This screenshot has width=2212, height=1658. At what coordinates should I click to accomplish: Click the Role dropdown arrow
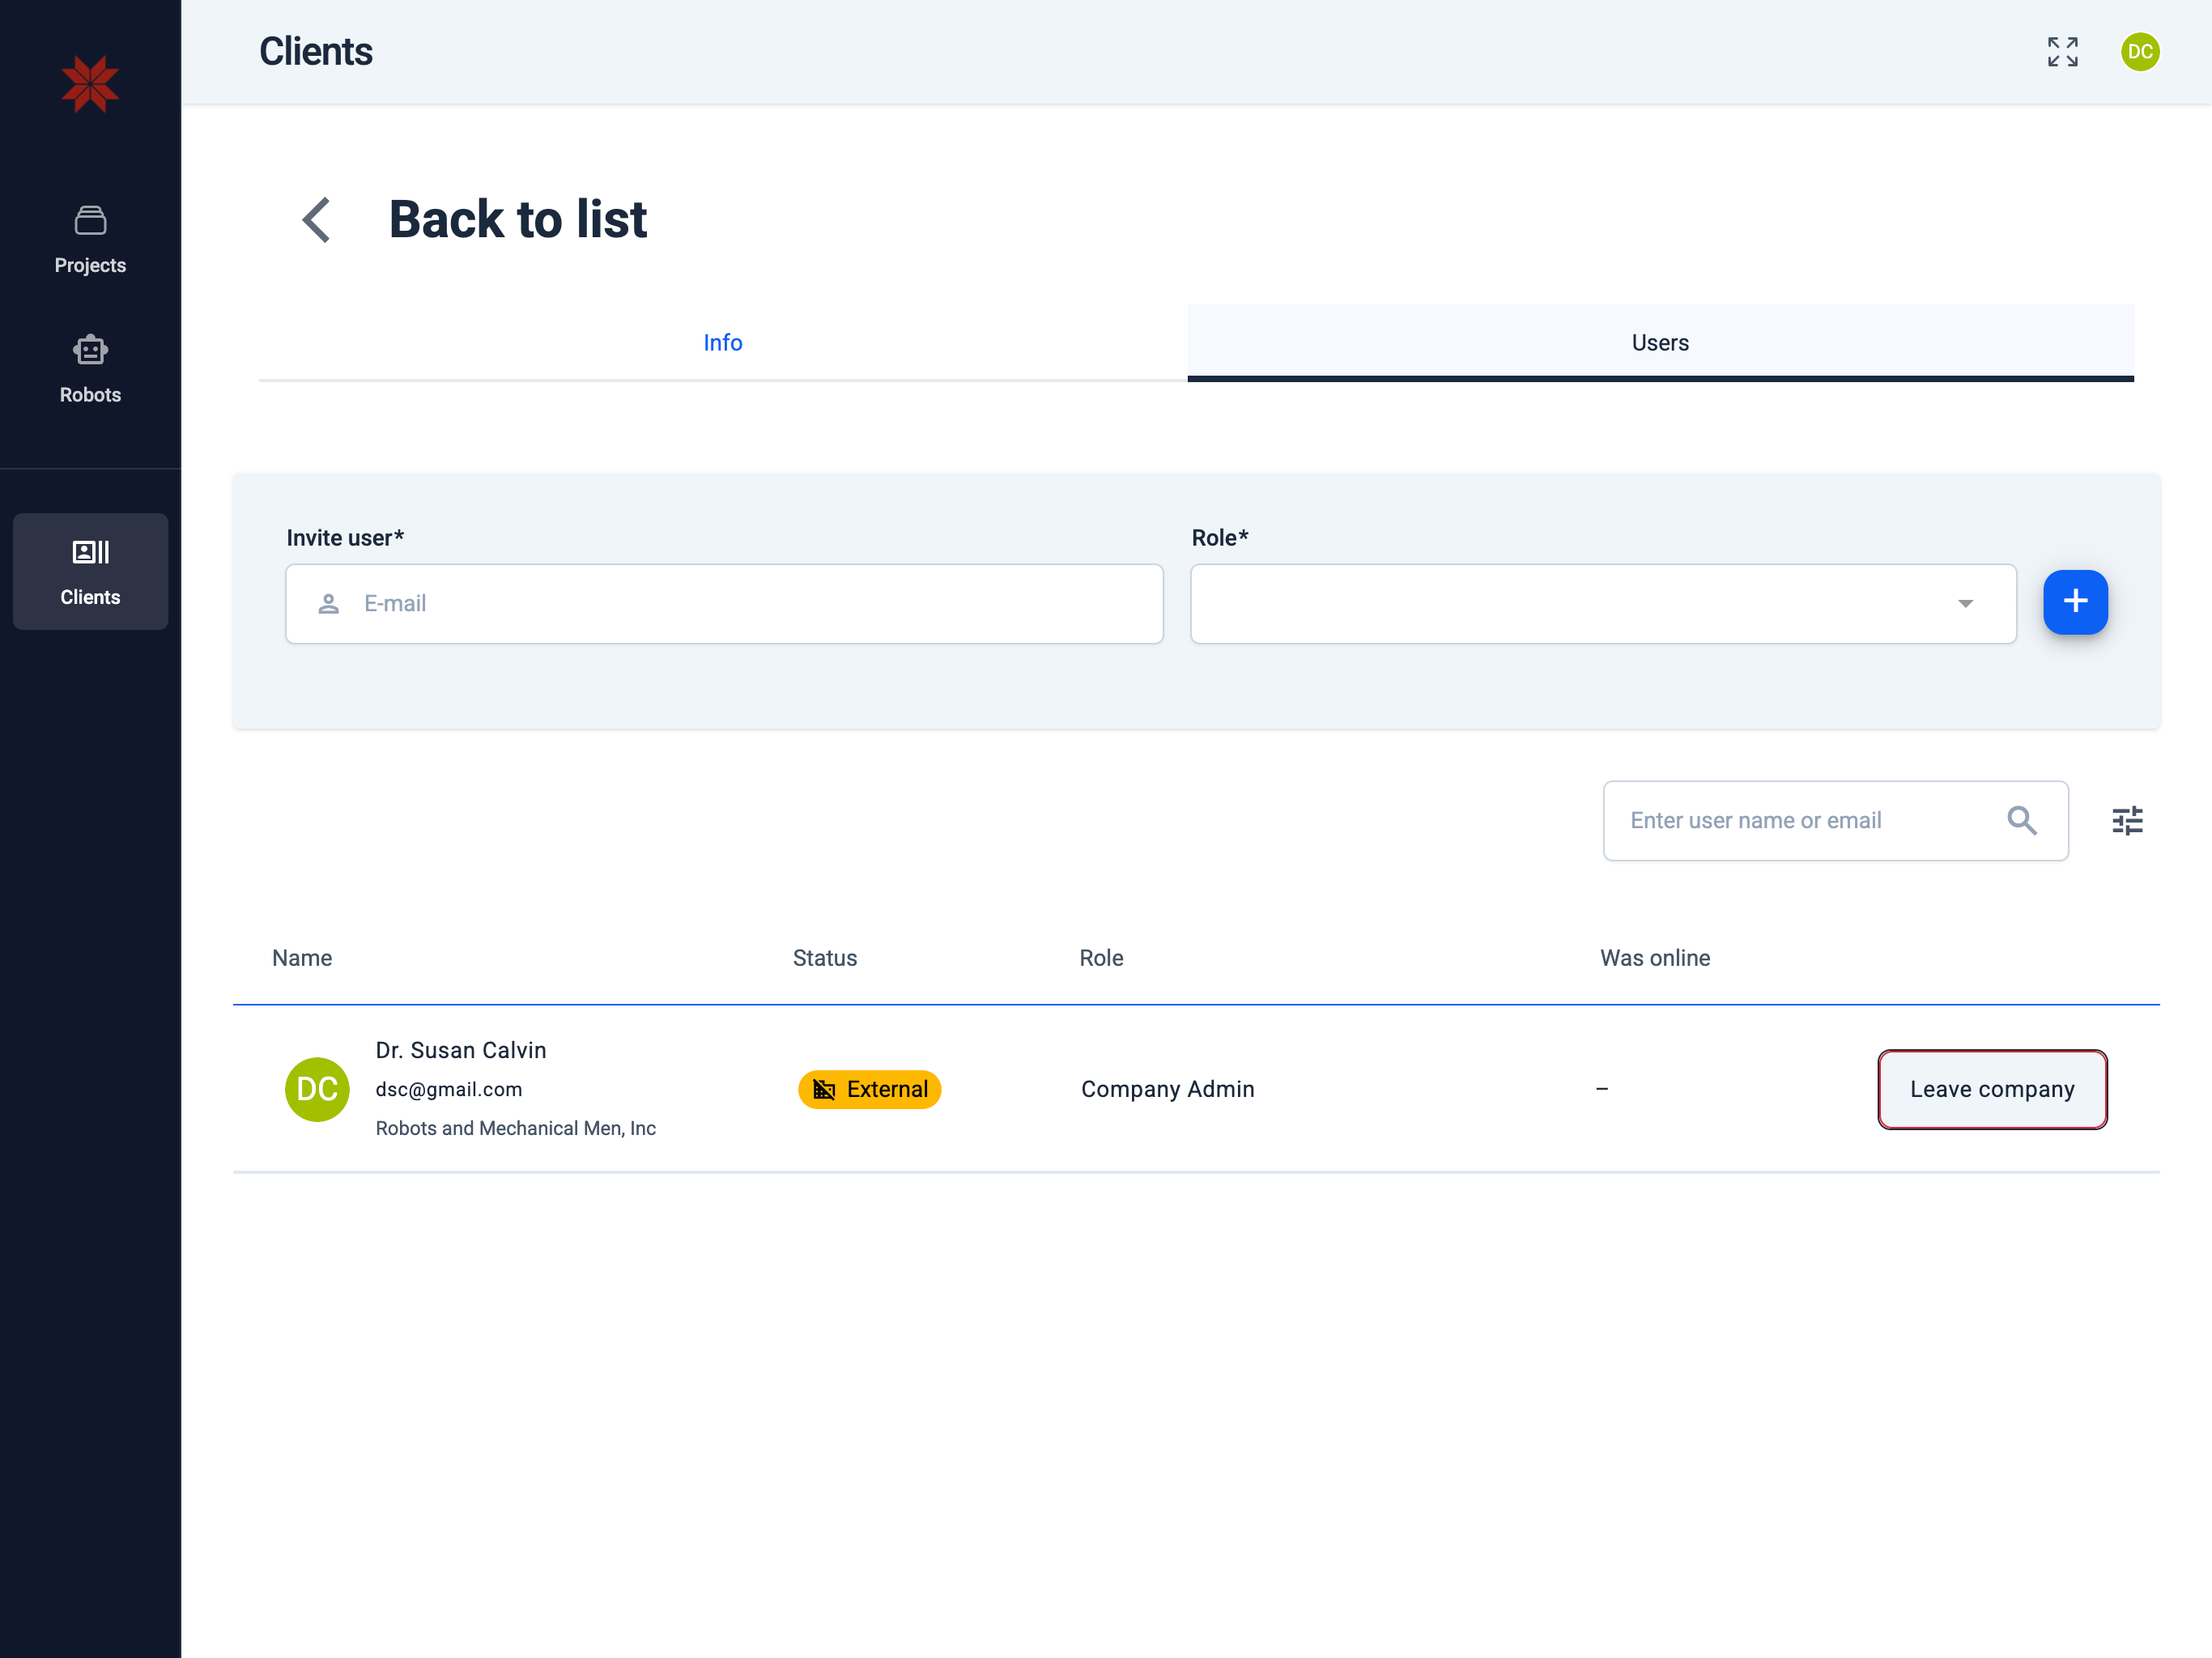(x=1965, y=603)
